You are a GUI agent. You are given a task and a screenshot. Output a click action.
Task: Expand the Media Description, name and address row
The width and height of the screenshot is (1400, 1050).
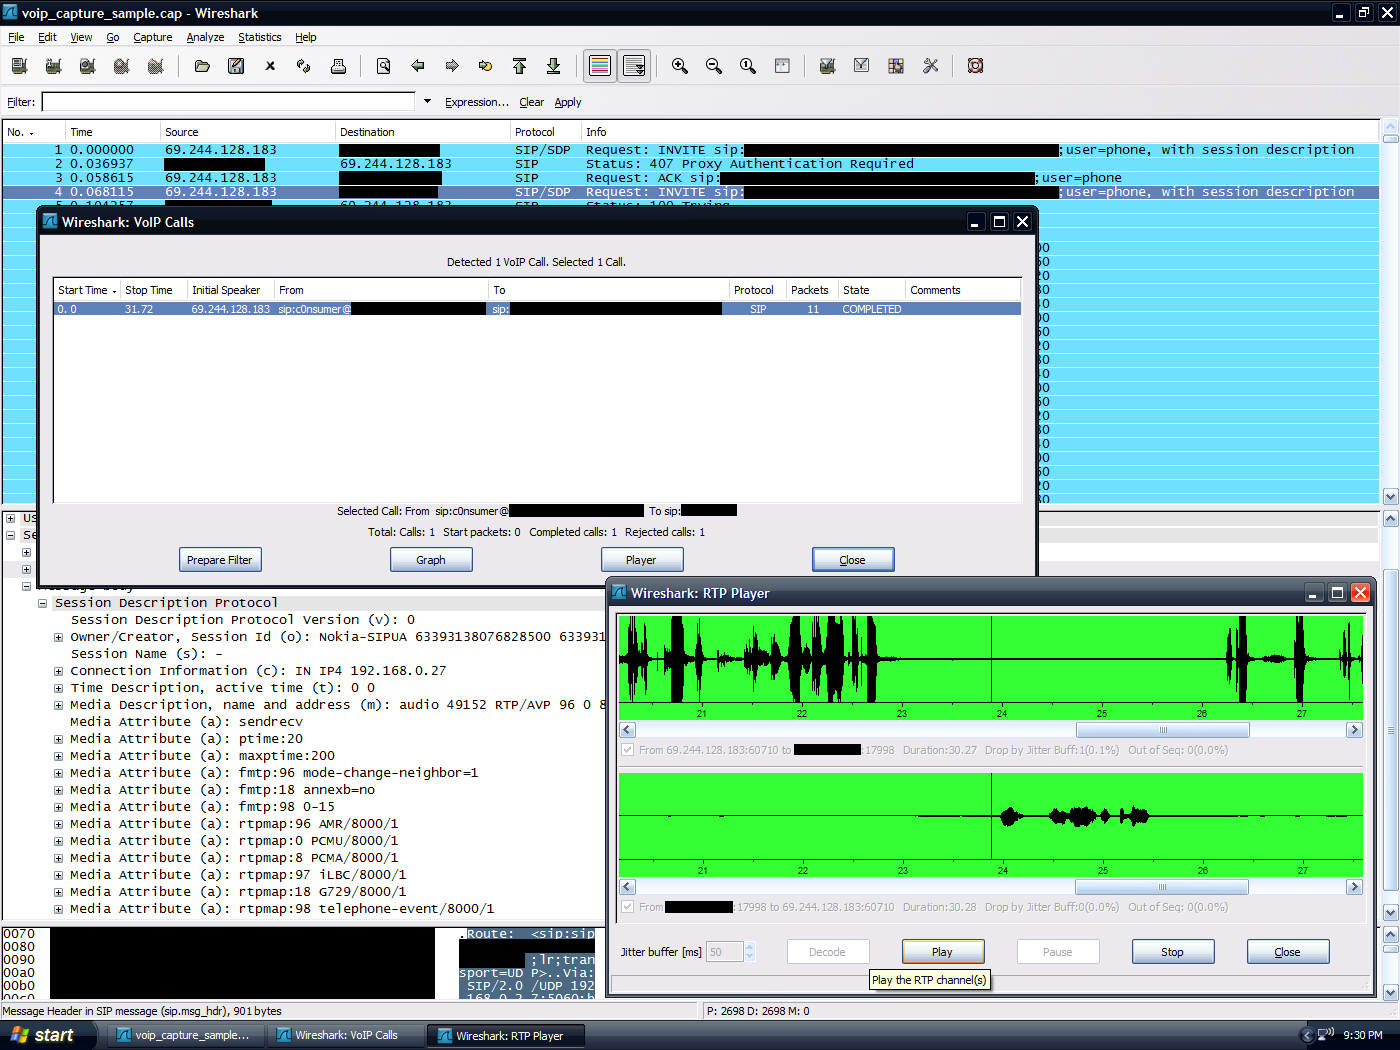tap(59, 705)
